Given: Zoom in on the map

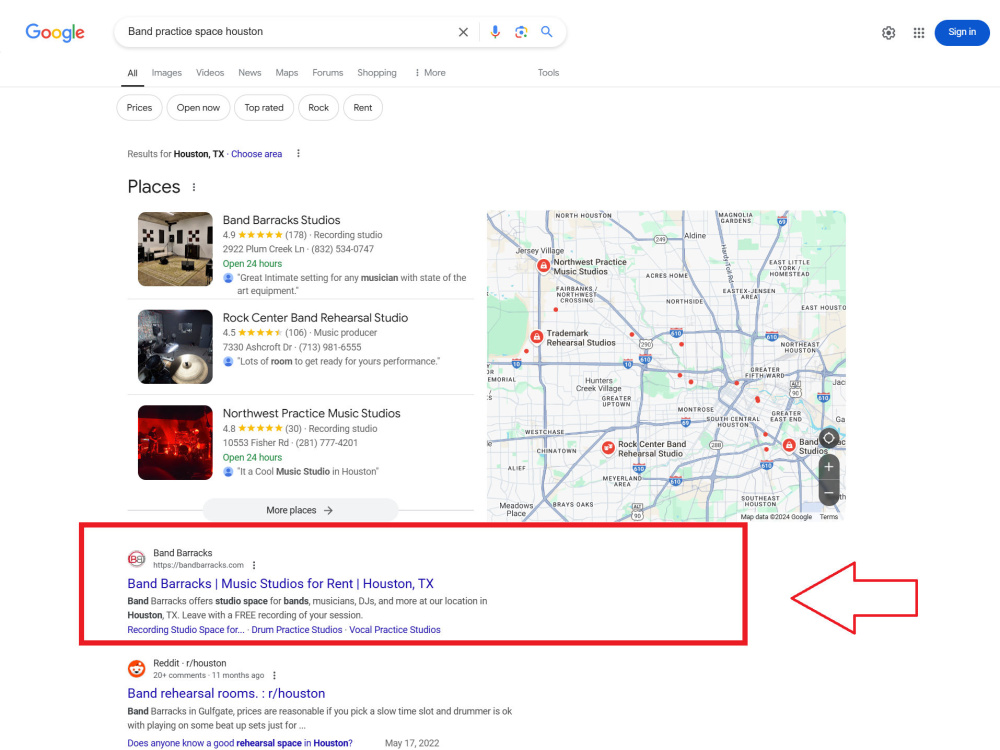Looking at the screenshot, I should point(828,467).
